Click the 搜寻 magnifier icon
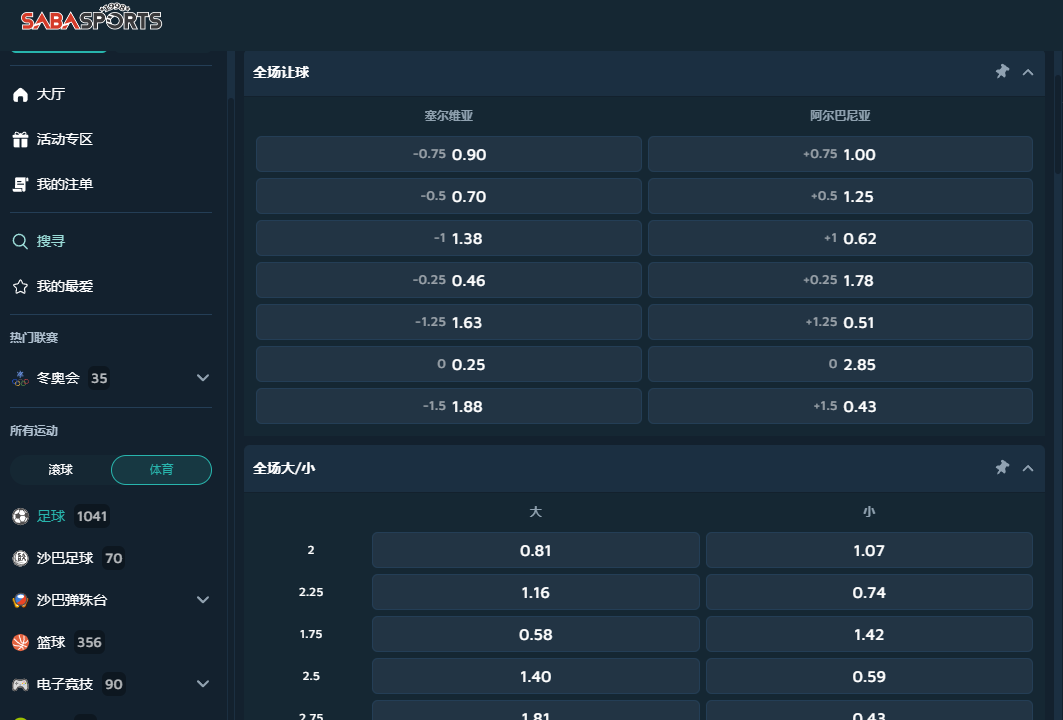Viewport: 1063px width, 720px height. 20,242
